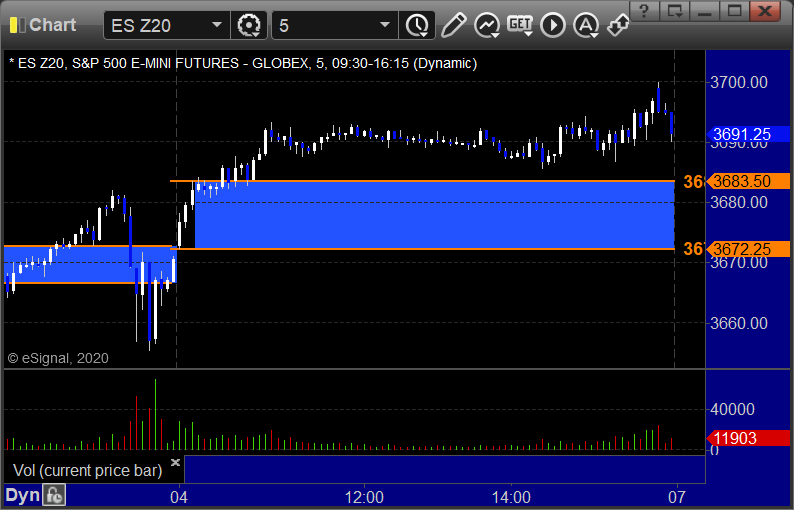Expand the ES Z20 symbol dropdown
This screenshot has width=794, height=510.
217,25
